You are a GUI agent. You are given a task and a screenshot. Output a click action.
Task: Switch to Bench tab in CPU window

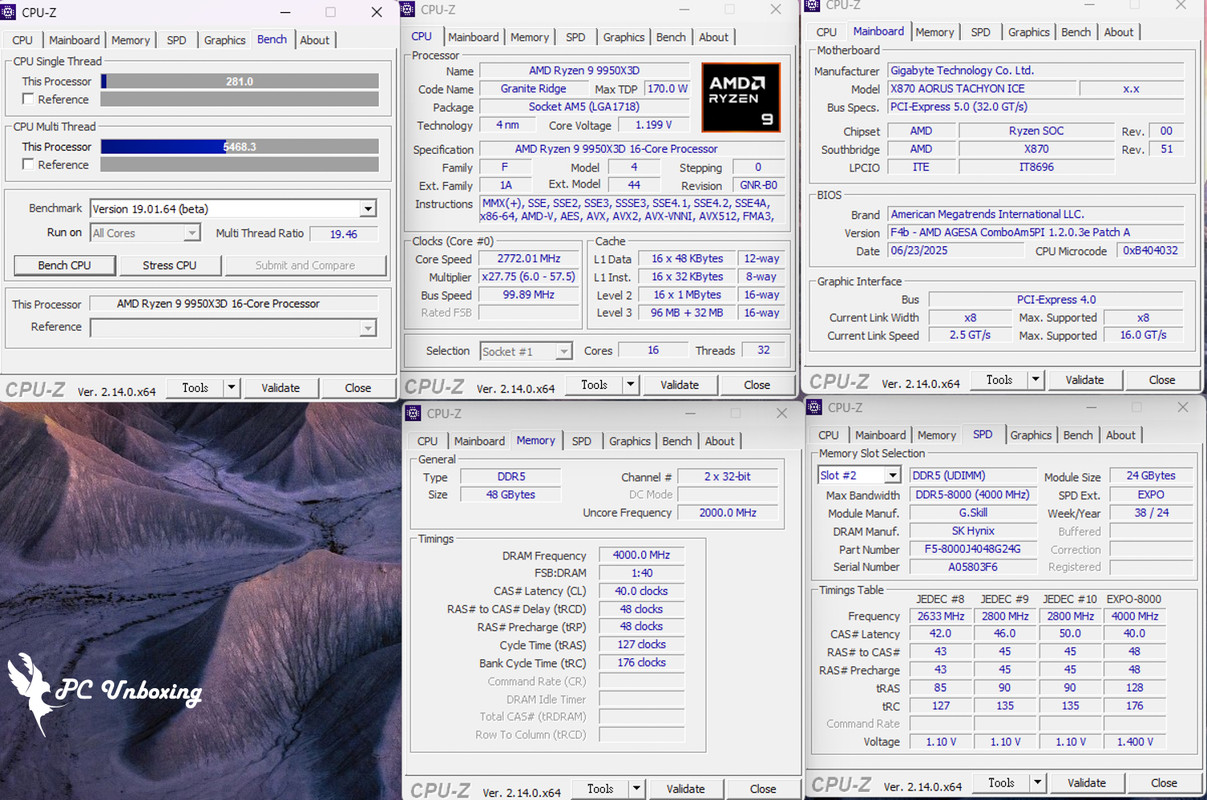(671, 37)
